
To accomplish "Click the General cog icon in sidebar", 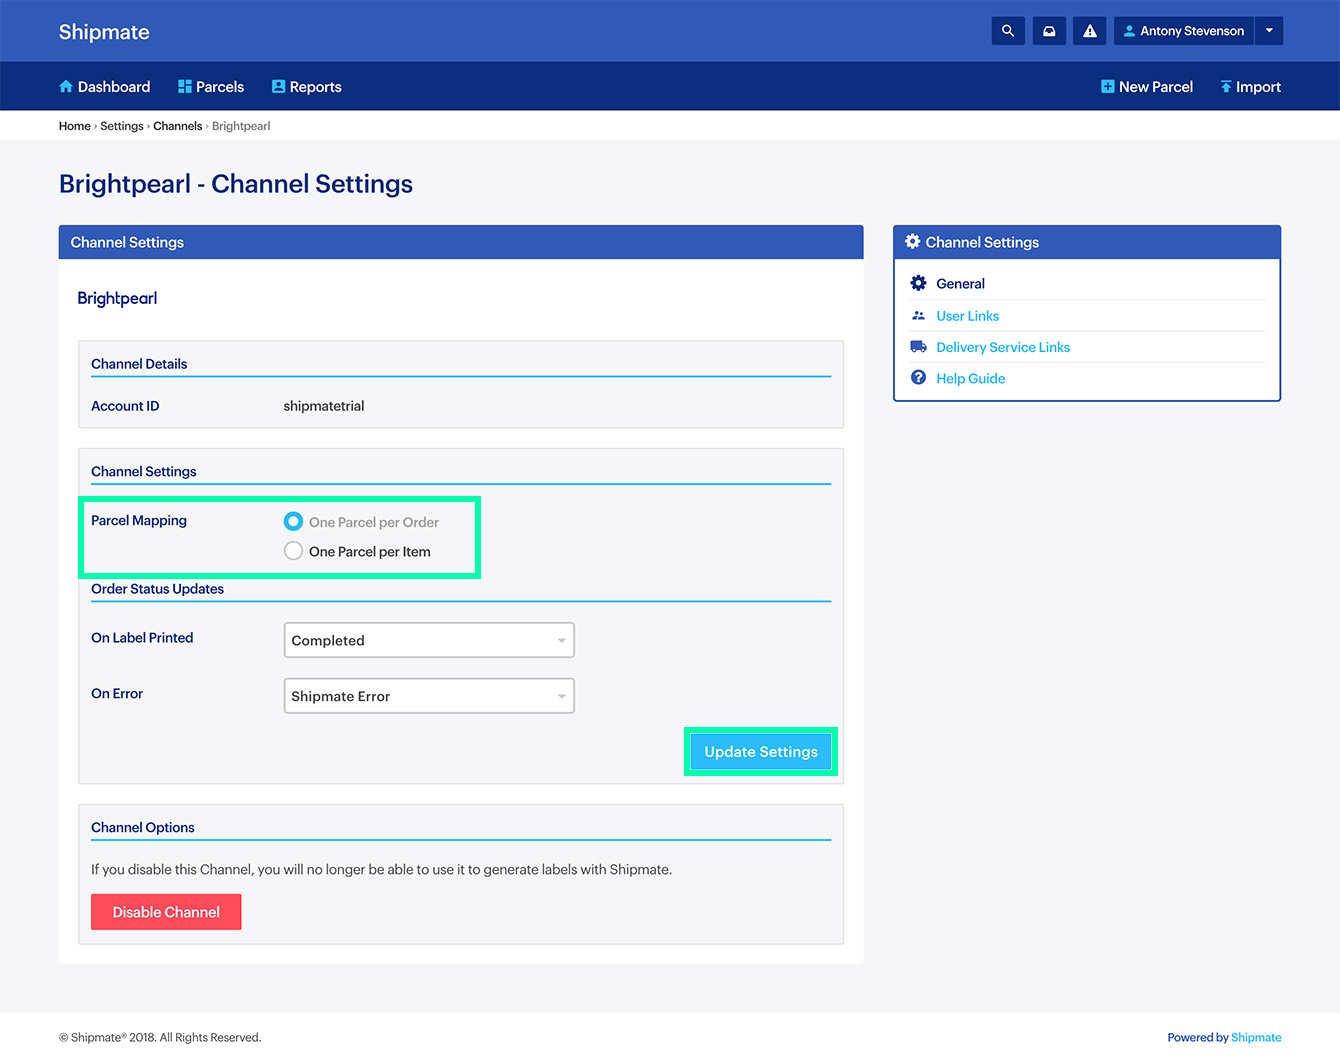I will 918,283.
